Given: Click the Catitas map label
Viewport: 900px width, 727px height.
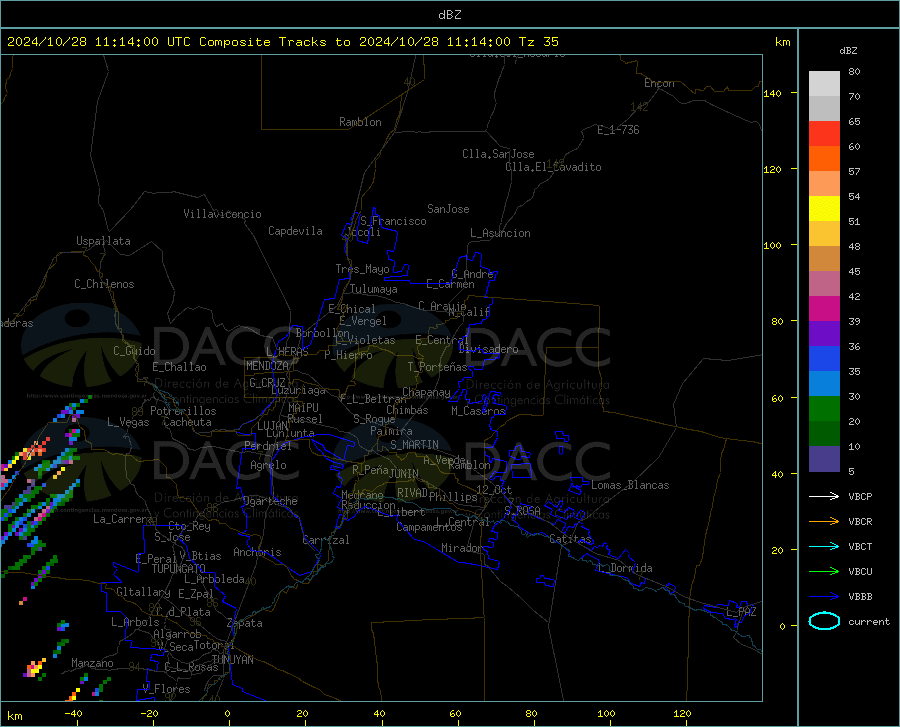Looking at the screenshot, I should pyautogui.click(x=570, y=539).
